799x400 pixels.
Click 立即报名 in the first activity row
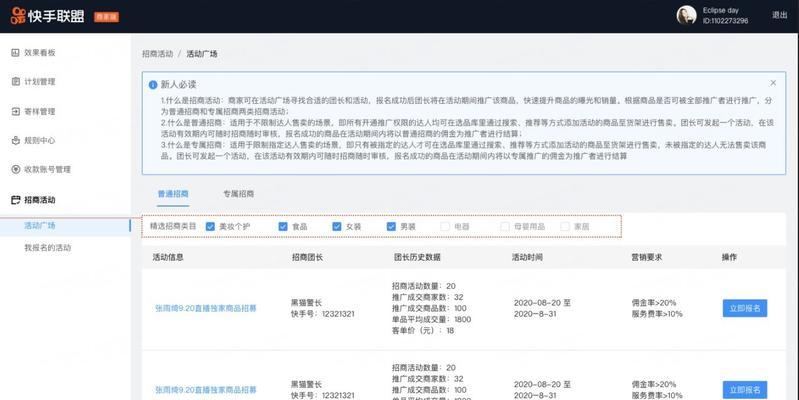click(x=744, y=308)
